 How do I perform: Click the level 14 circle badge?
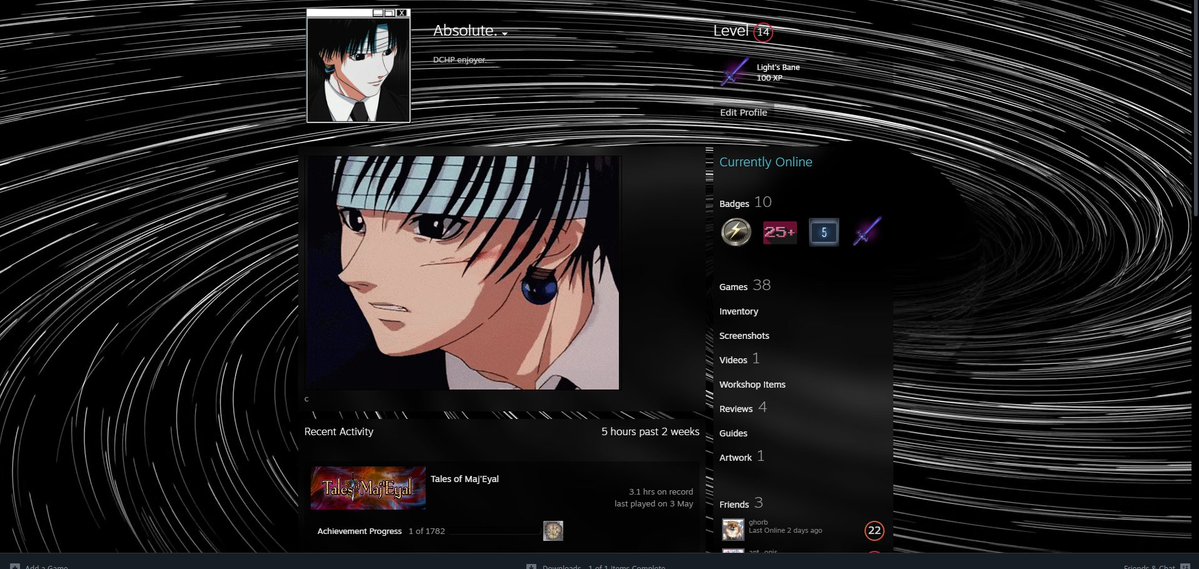pos(763,32)
